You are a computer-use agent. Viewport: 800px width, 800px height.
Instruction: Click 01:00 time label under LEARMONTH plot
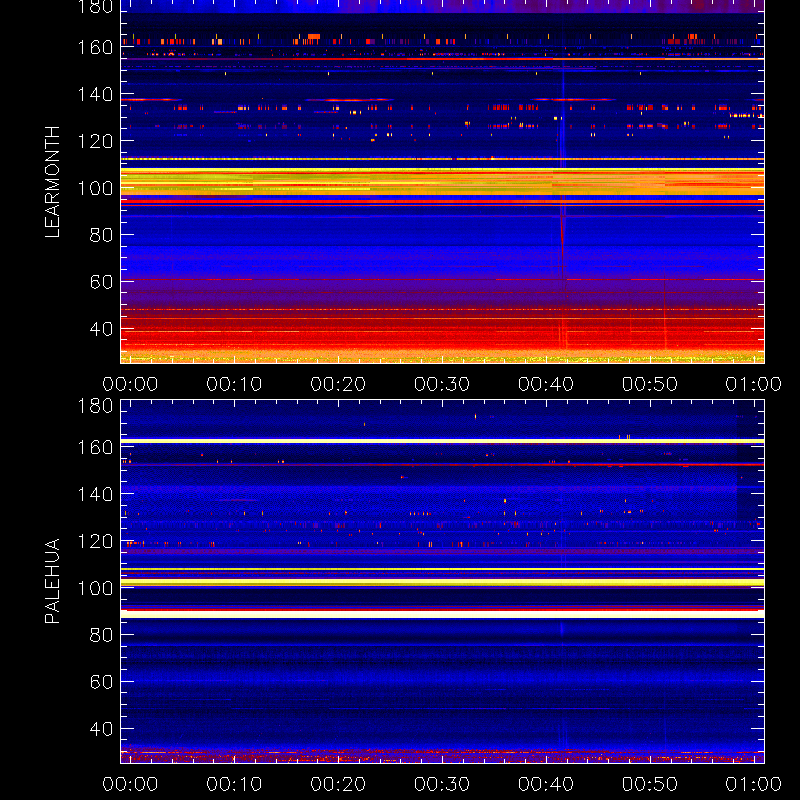[754, 384]
